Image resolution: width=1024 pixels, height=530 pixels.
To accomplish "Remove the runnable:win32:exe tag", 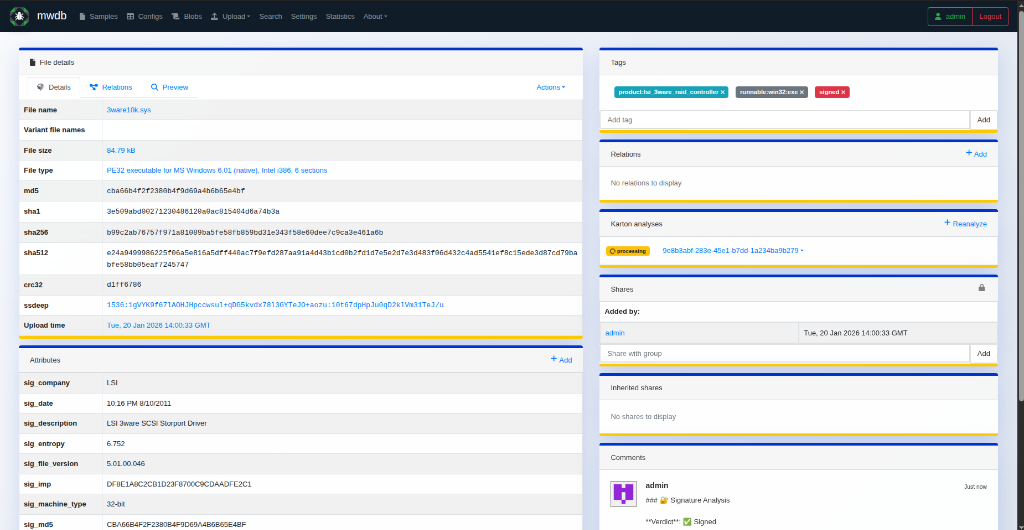I will coord(801,92).
